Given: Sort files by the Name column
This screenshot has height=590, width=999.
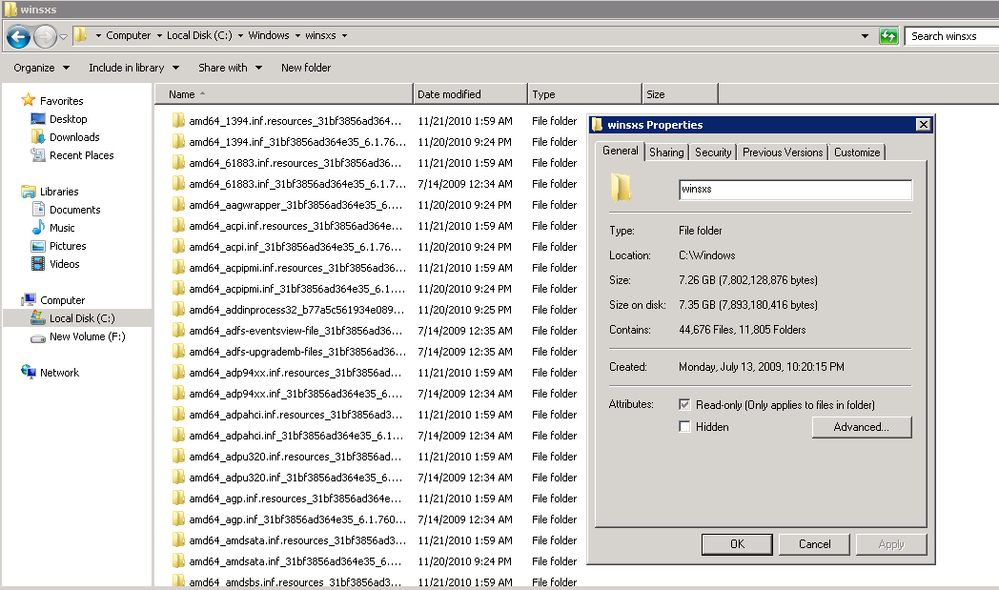Looking at the screenshot, I should point(284,94).
